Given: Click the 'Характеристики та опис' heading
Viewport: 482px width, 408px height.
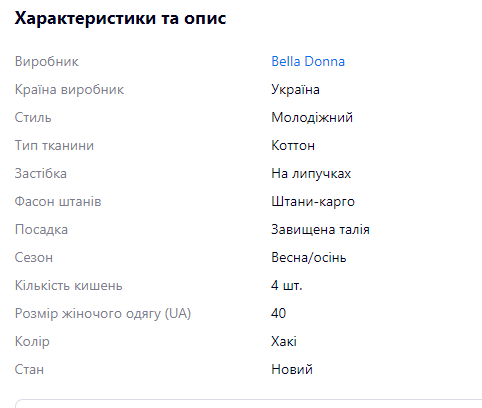Looking at the screenshot, I should pyautogui.click(x=120, y=18).
